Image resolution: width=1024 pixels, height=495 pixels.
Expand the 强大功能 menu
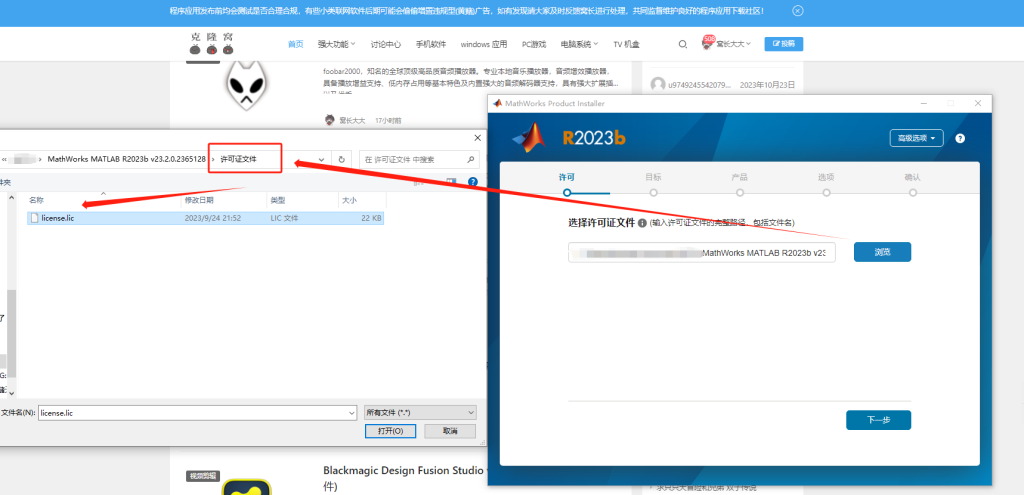point(336,44)
